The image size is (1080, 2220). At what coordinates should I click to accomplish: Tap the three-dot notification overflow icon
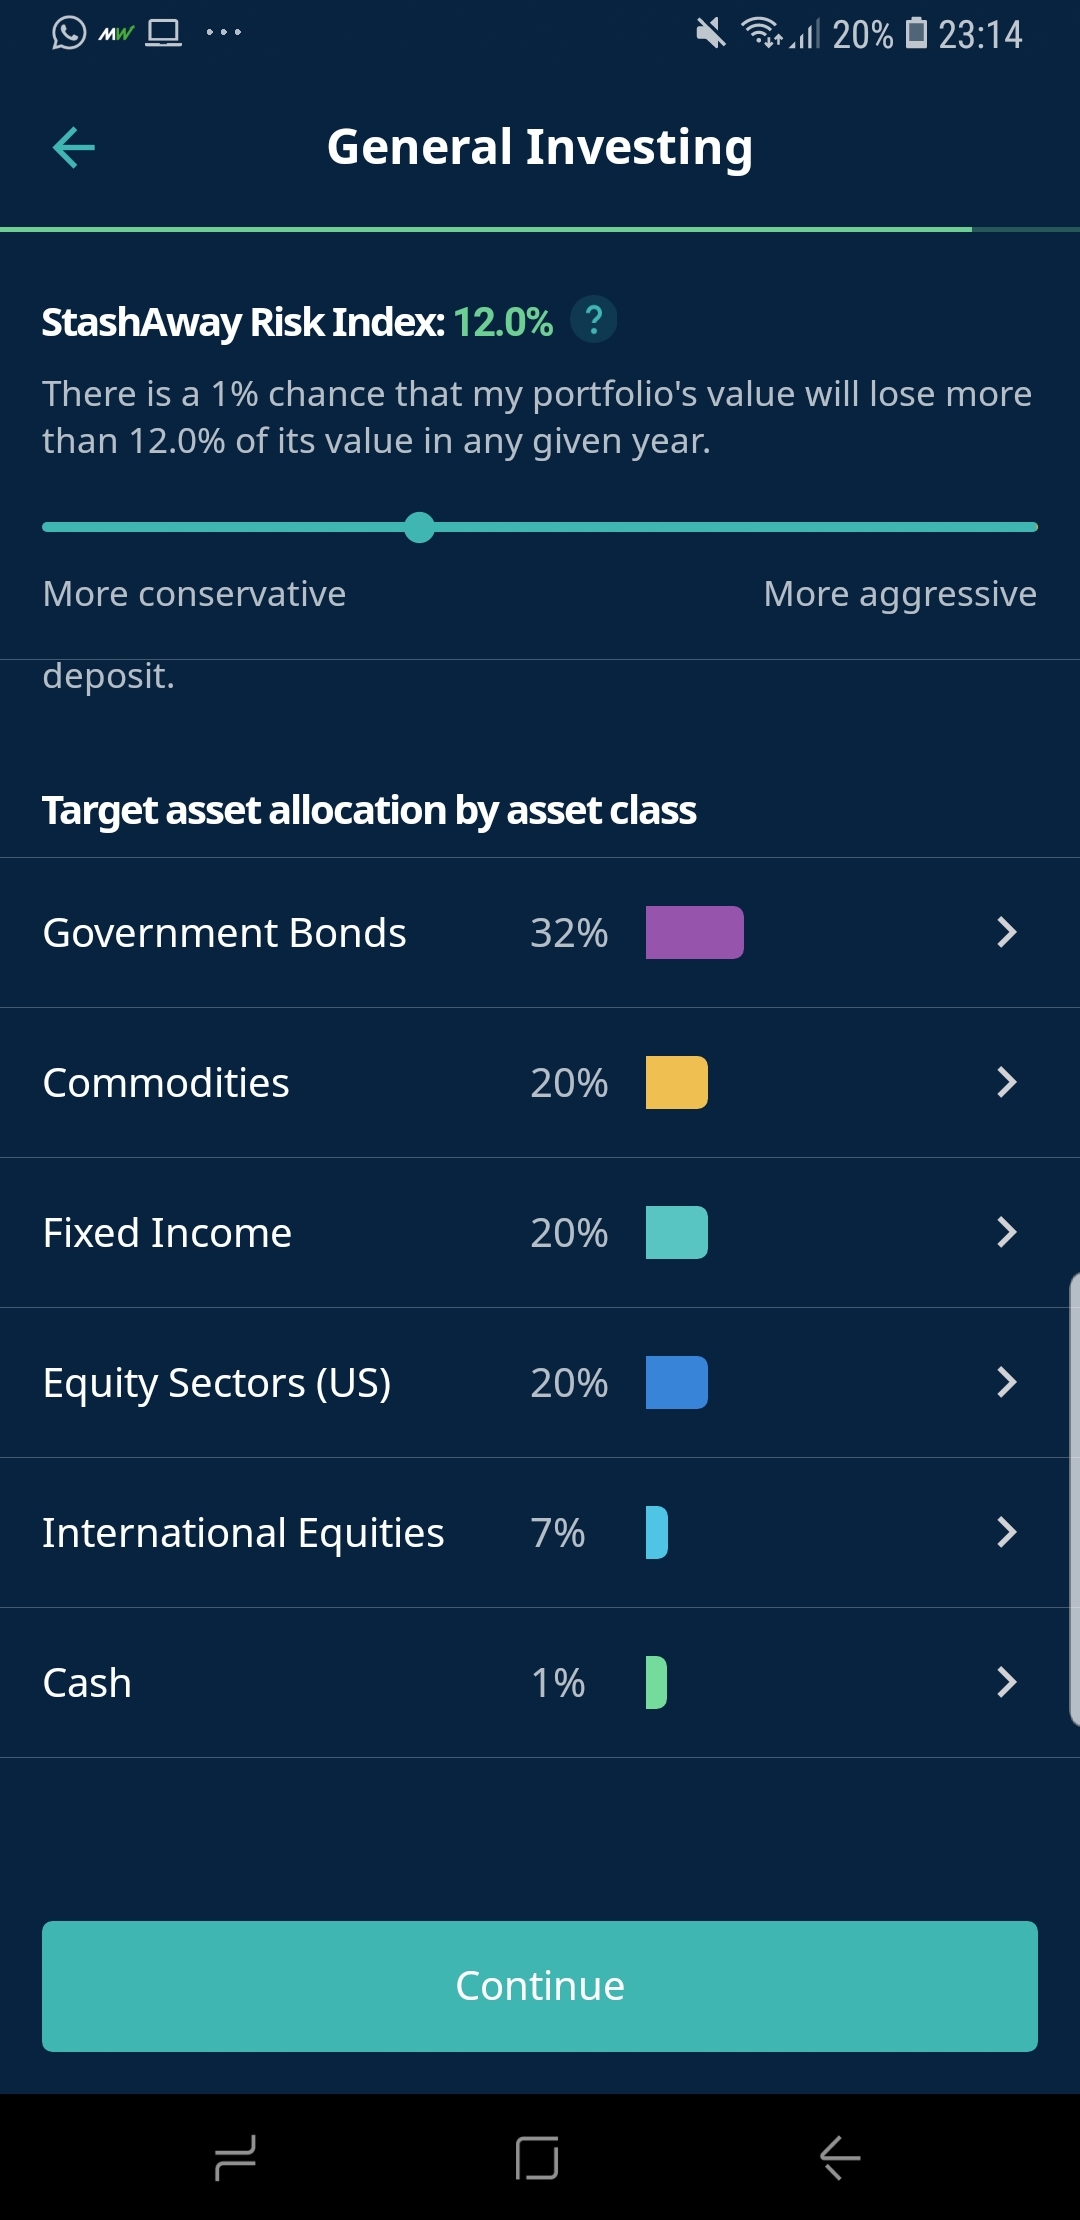[x=223, y=33]
